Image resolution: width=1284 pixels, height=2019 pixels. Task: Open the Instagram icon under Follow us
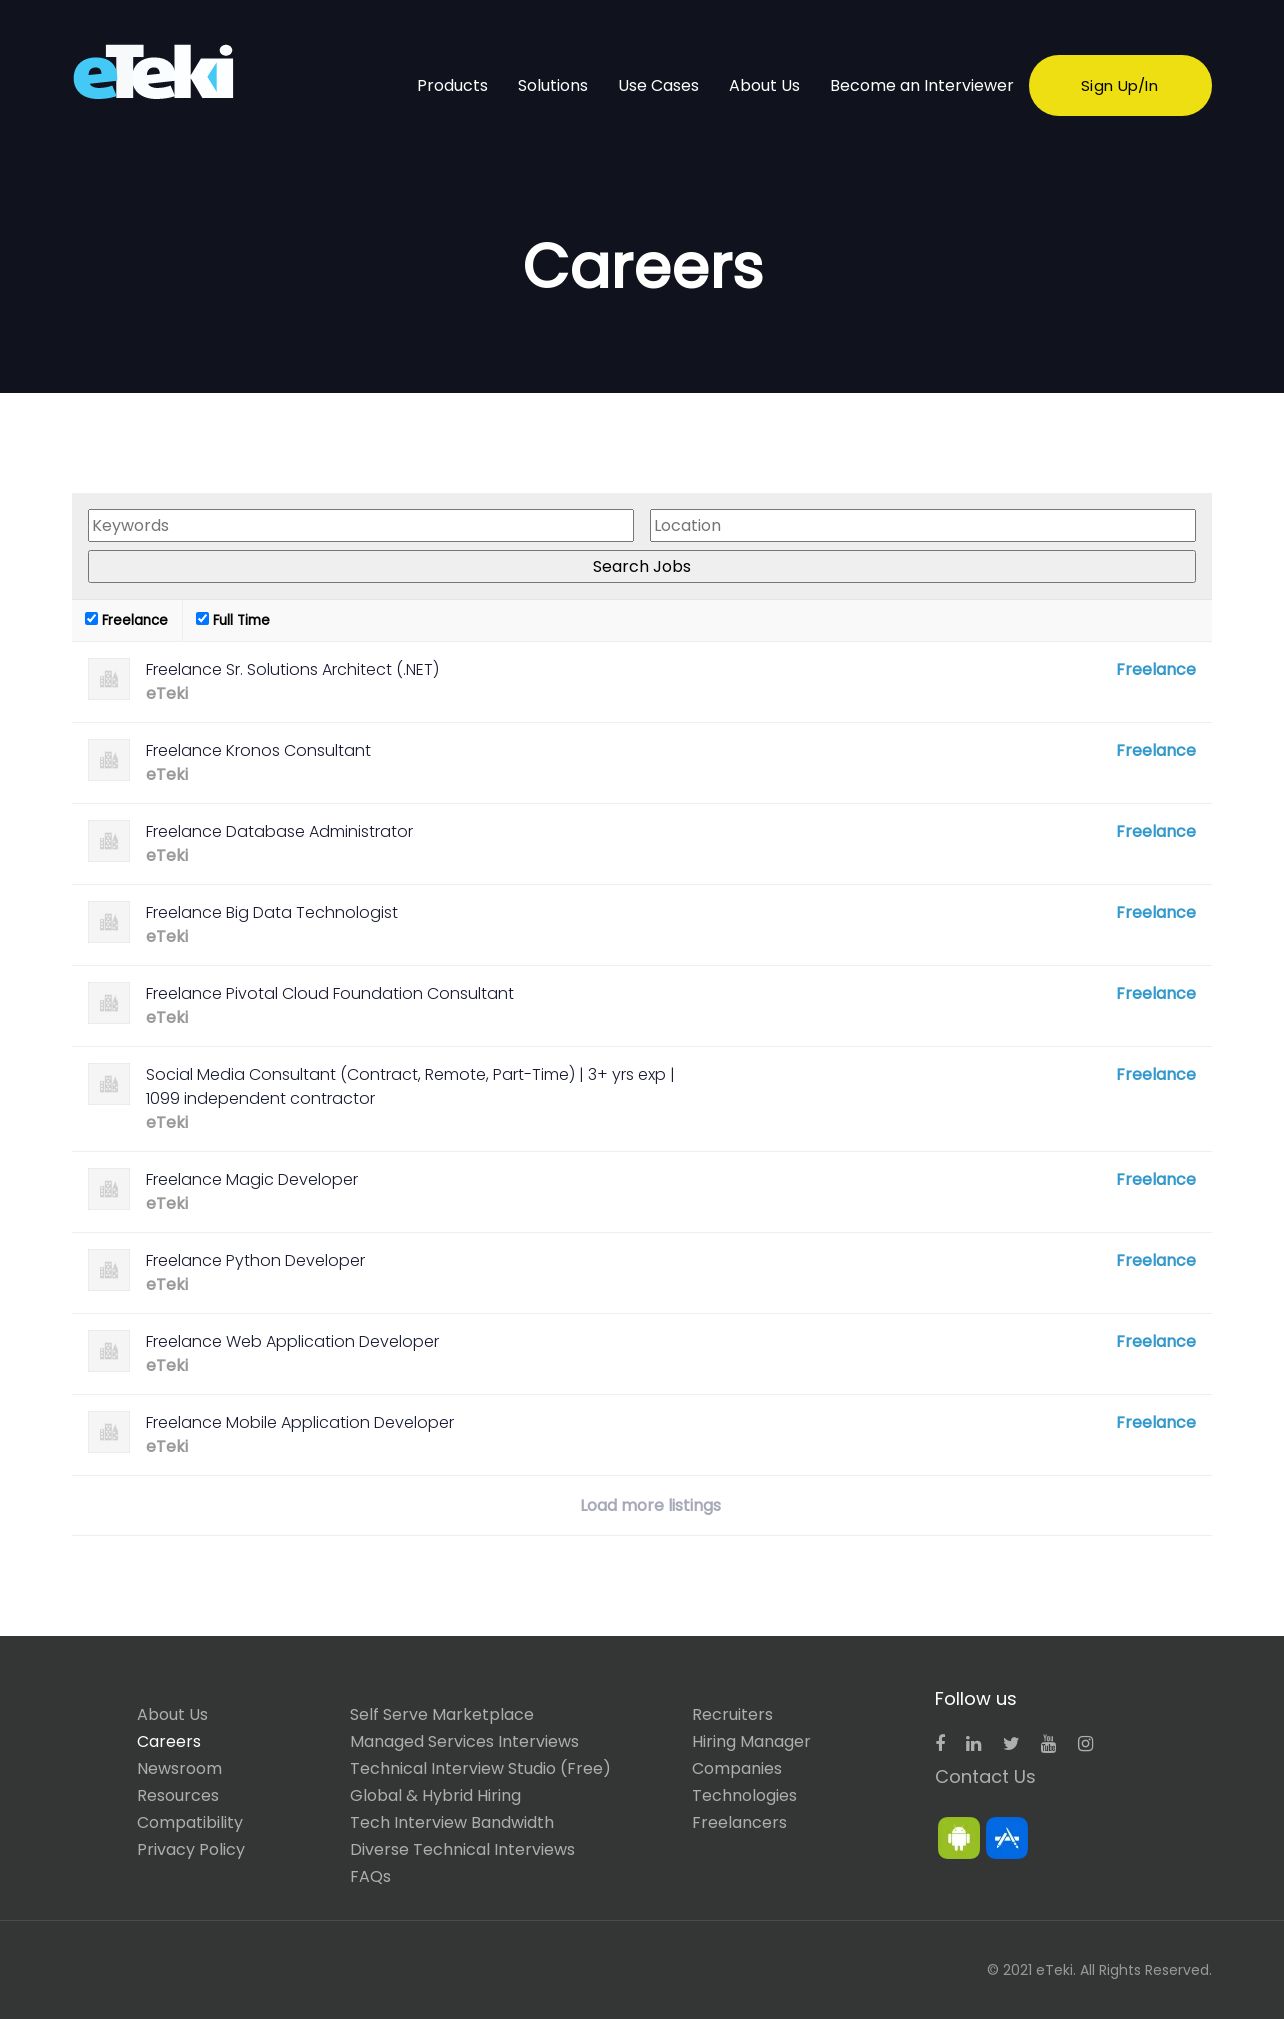1085,1744
